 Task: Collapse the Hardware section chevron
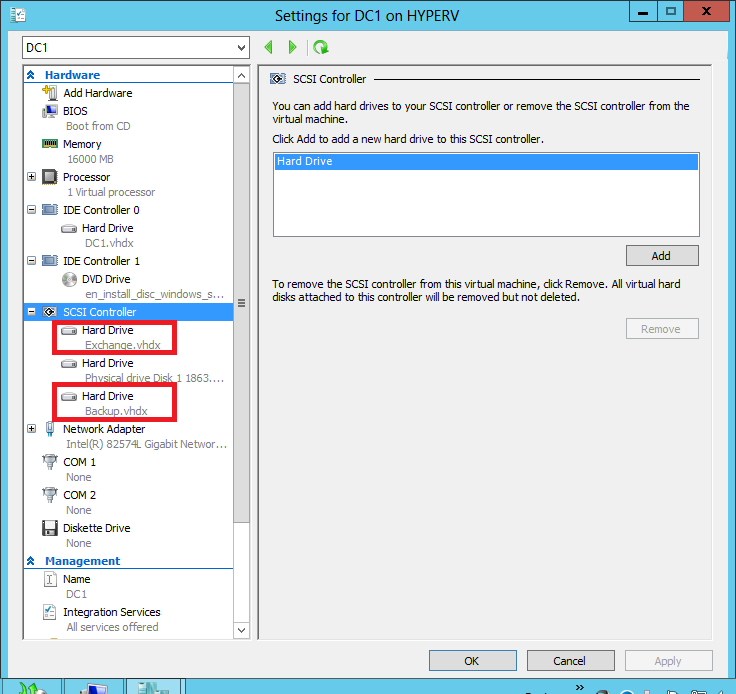point(31,75)
